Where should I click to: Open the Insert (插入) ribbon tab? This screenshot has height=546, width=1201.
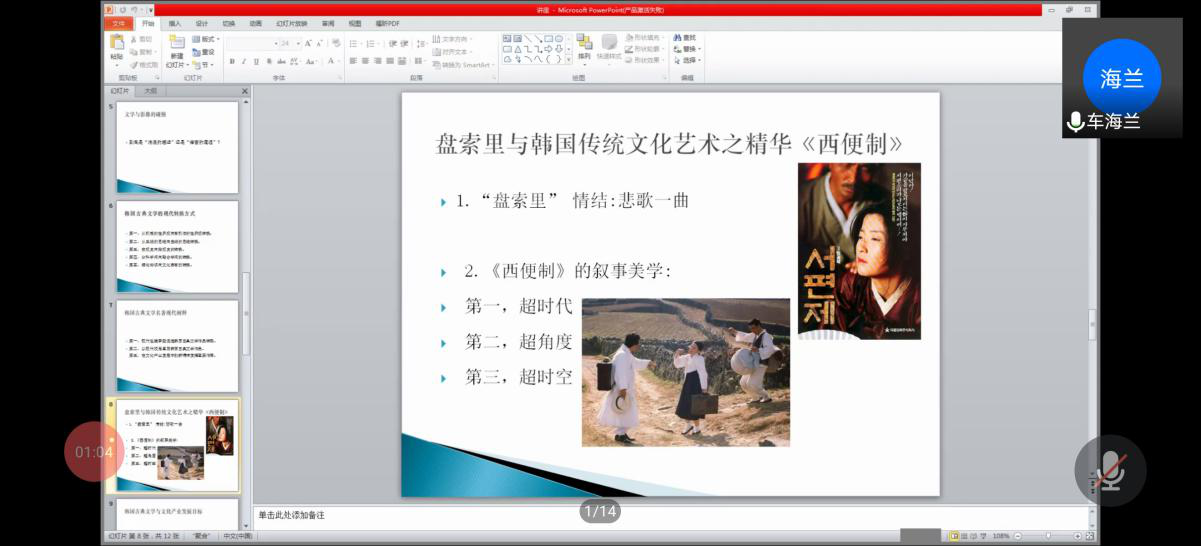(x=175, y=23)
